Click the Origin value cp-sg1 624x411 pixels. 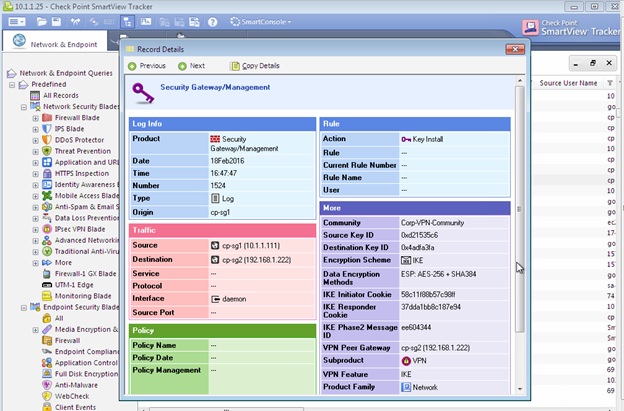pos(220,212)
